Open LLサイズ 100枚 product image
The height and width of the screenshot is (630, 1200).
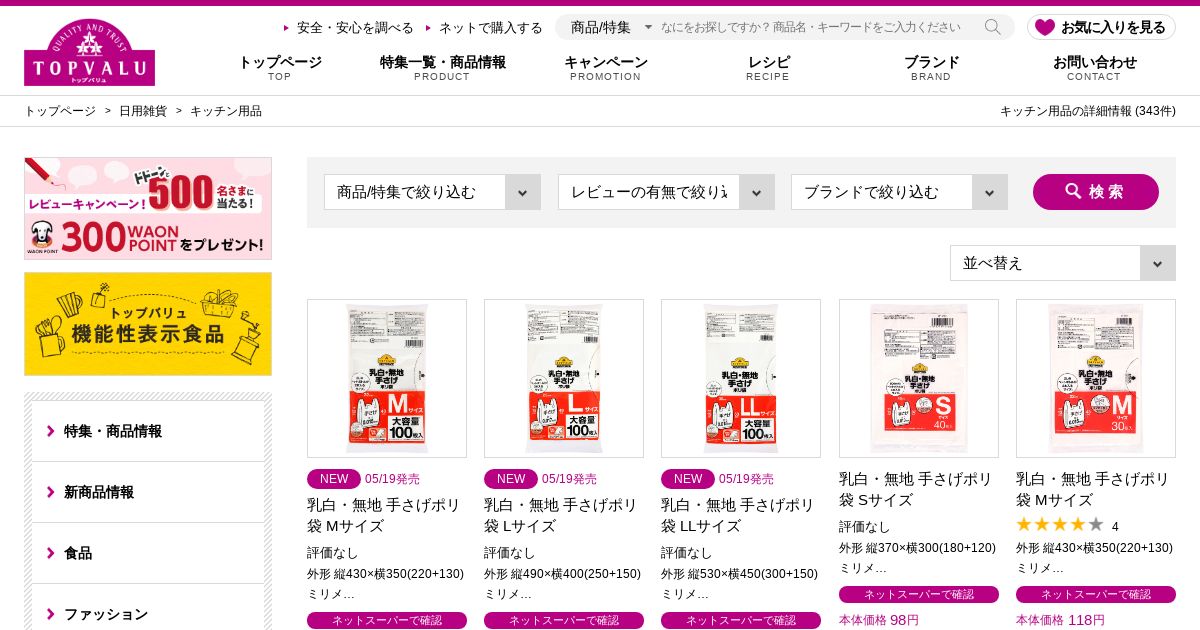(741, 378)
